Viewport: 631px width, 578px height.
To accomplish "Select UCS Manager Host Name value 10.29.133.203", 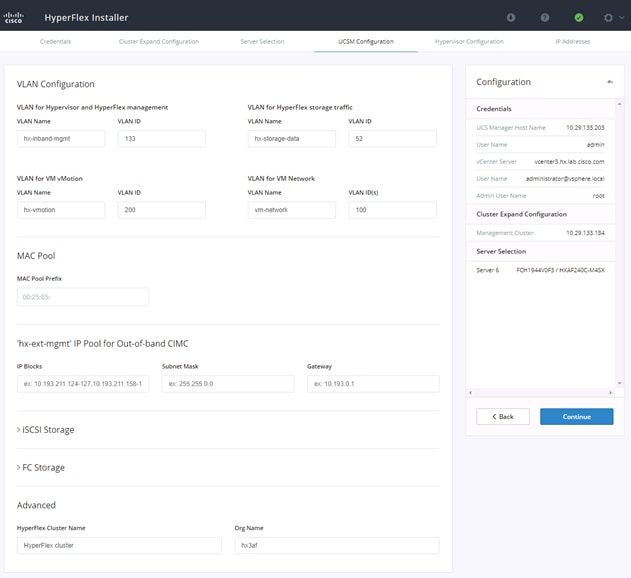I will pos(585,128).
